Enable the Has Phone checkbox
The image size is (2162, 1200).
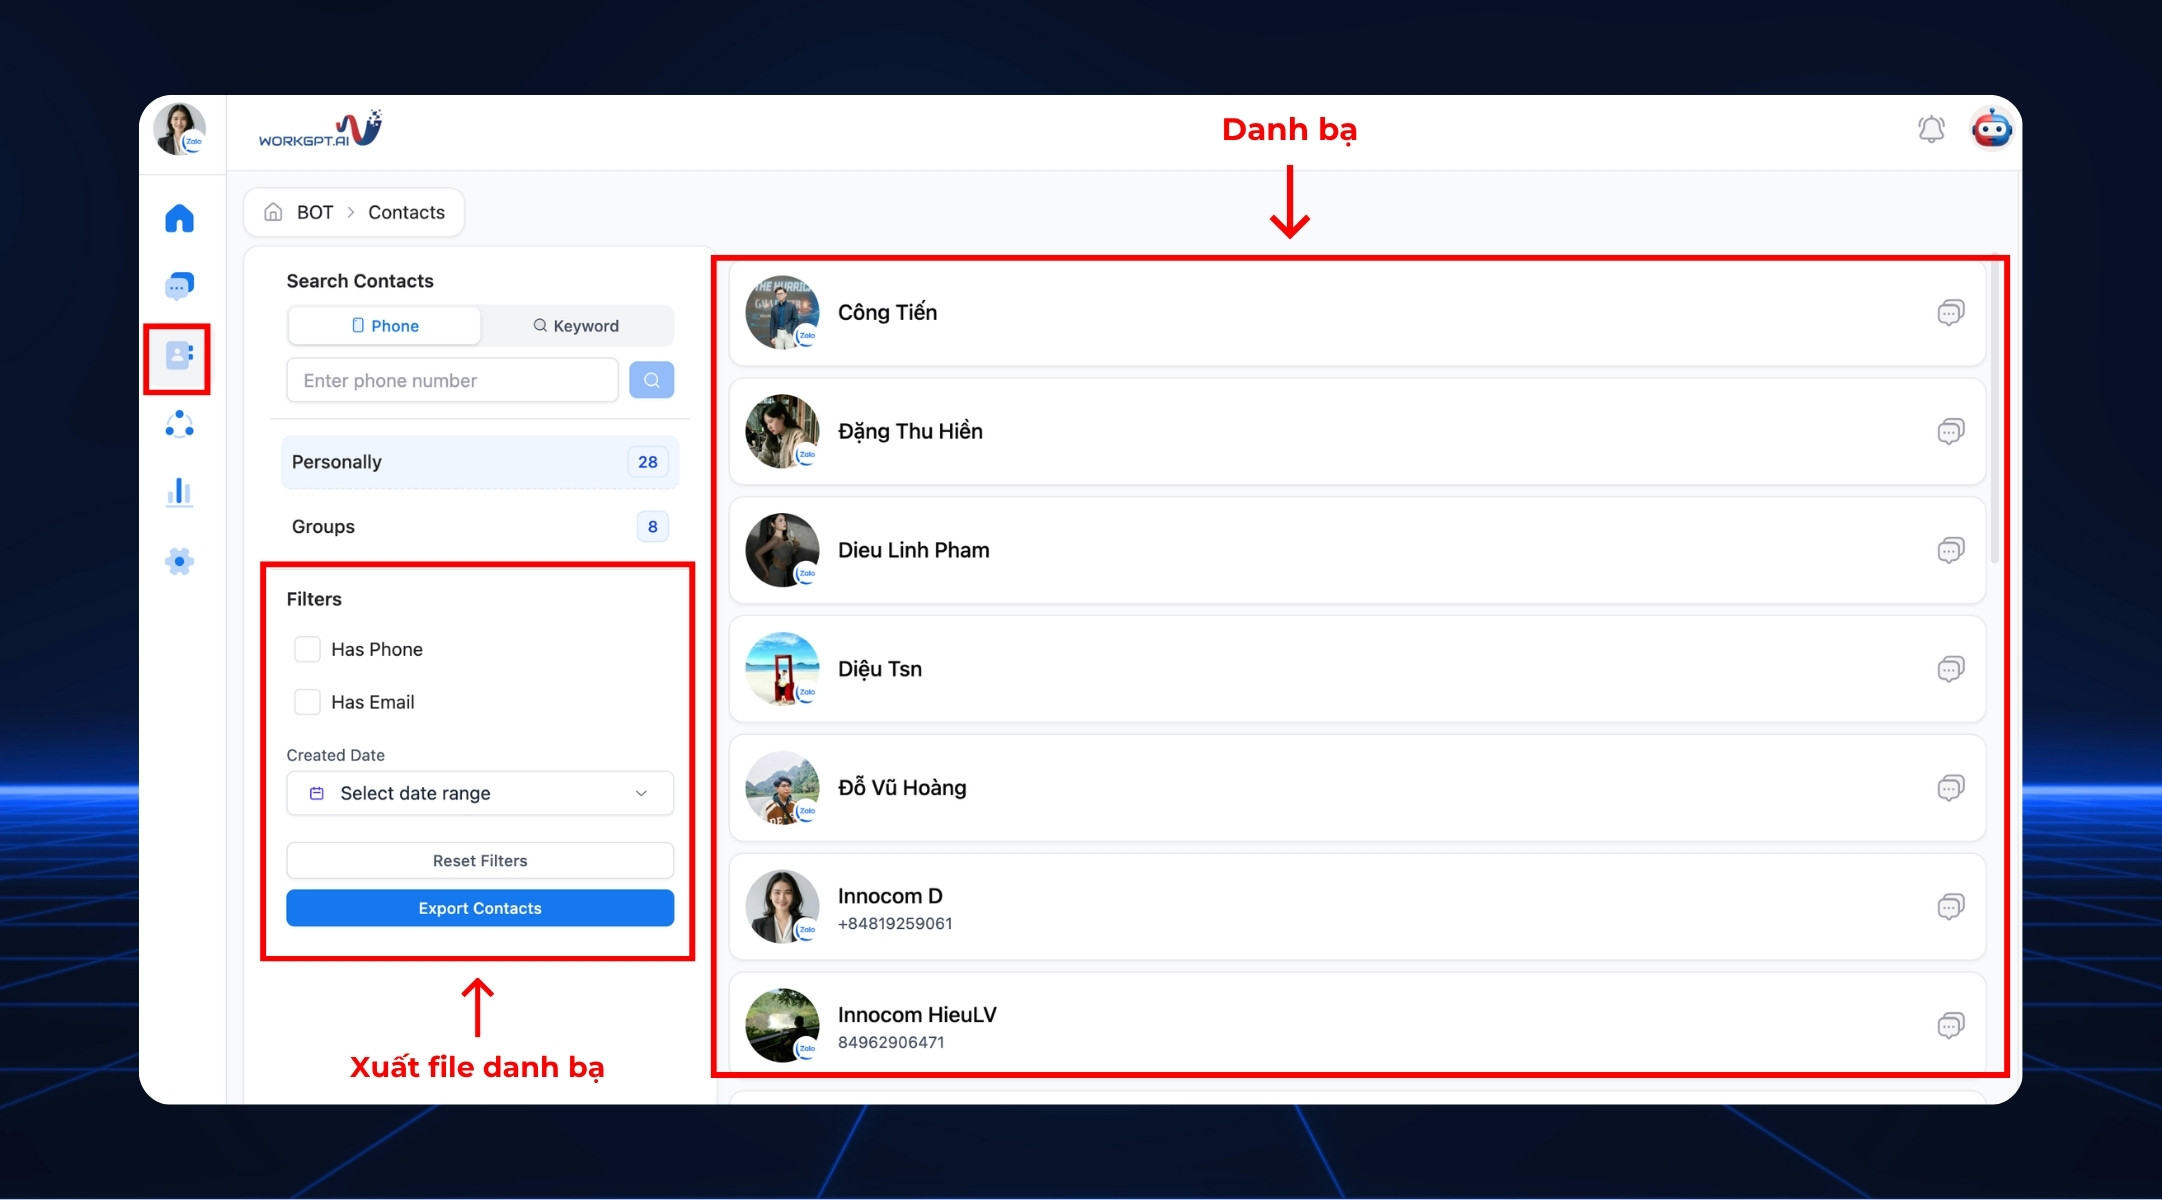tap(307, 649)
